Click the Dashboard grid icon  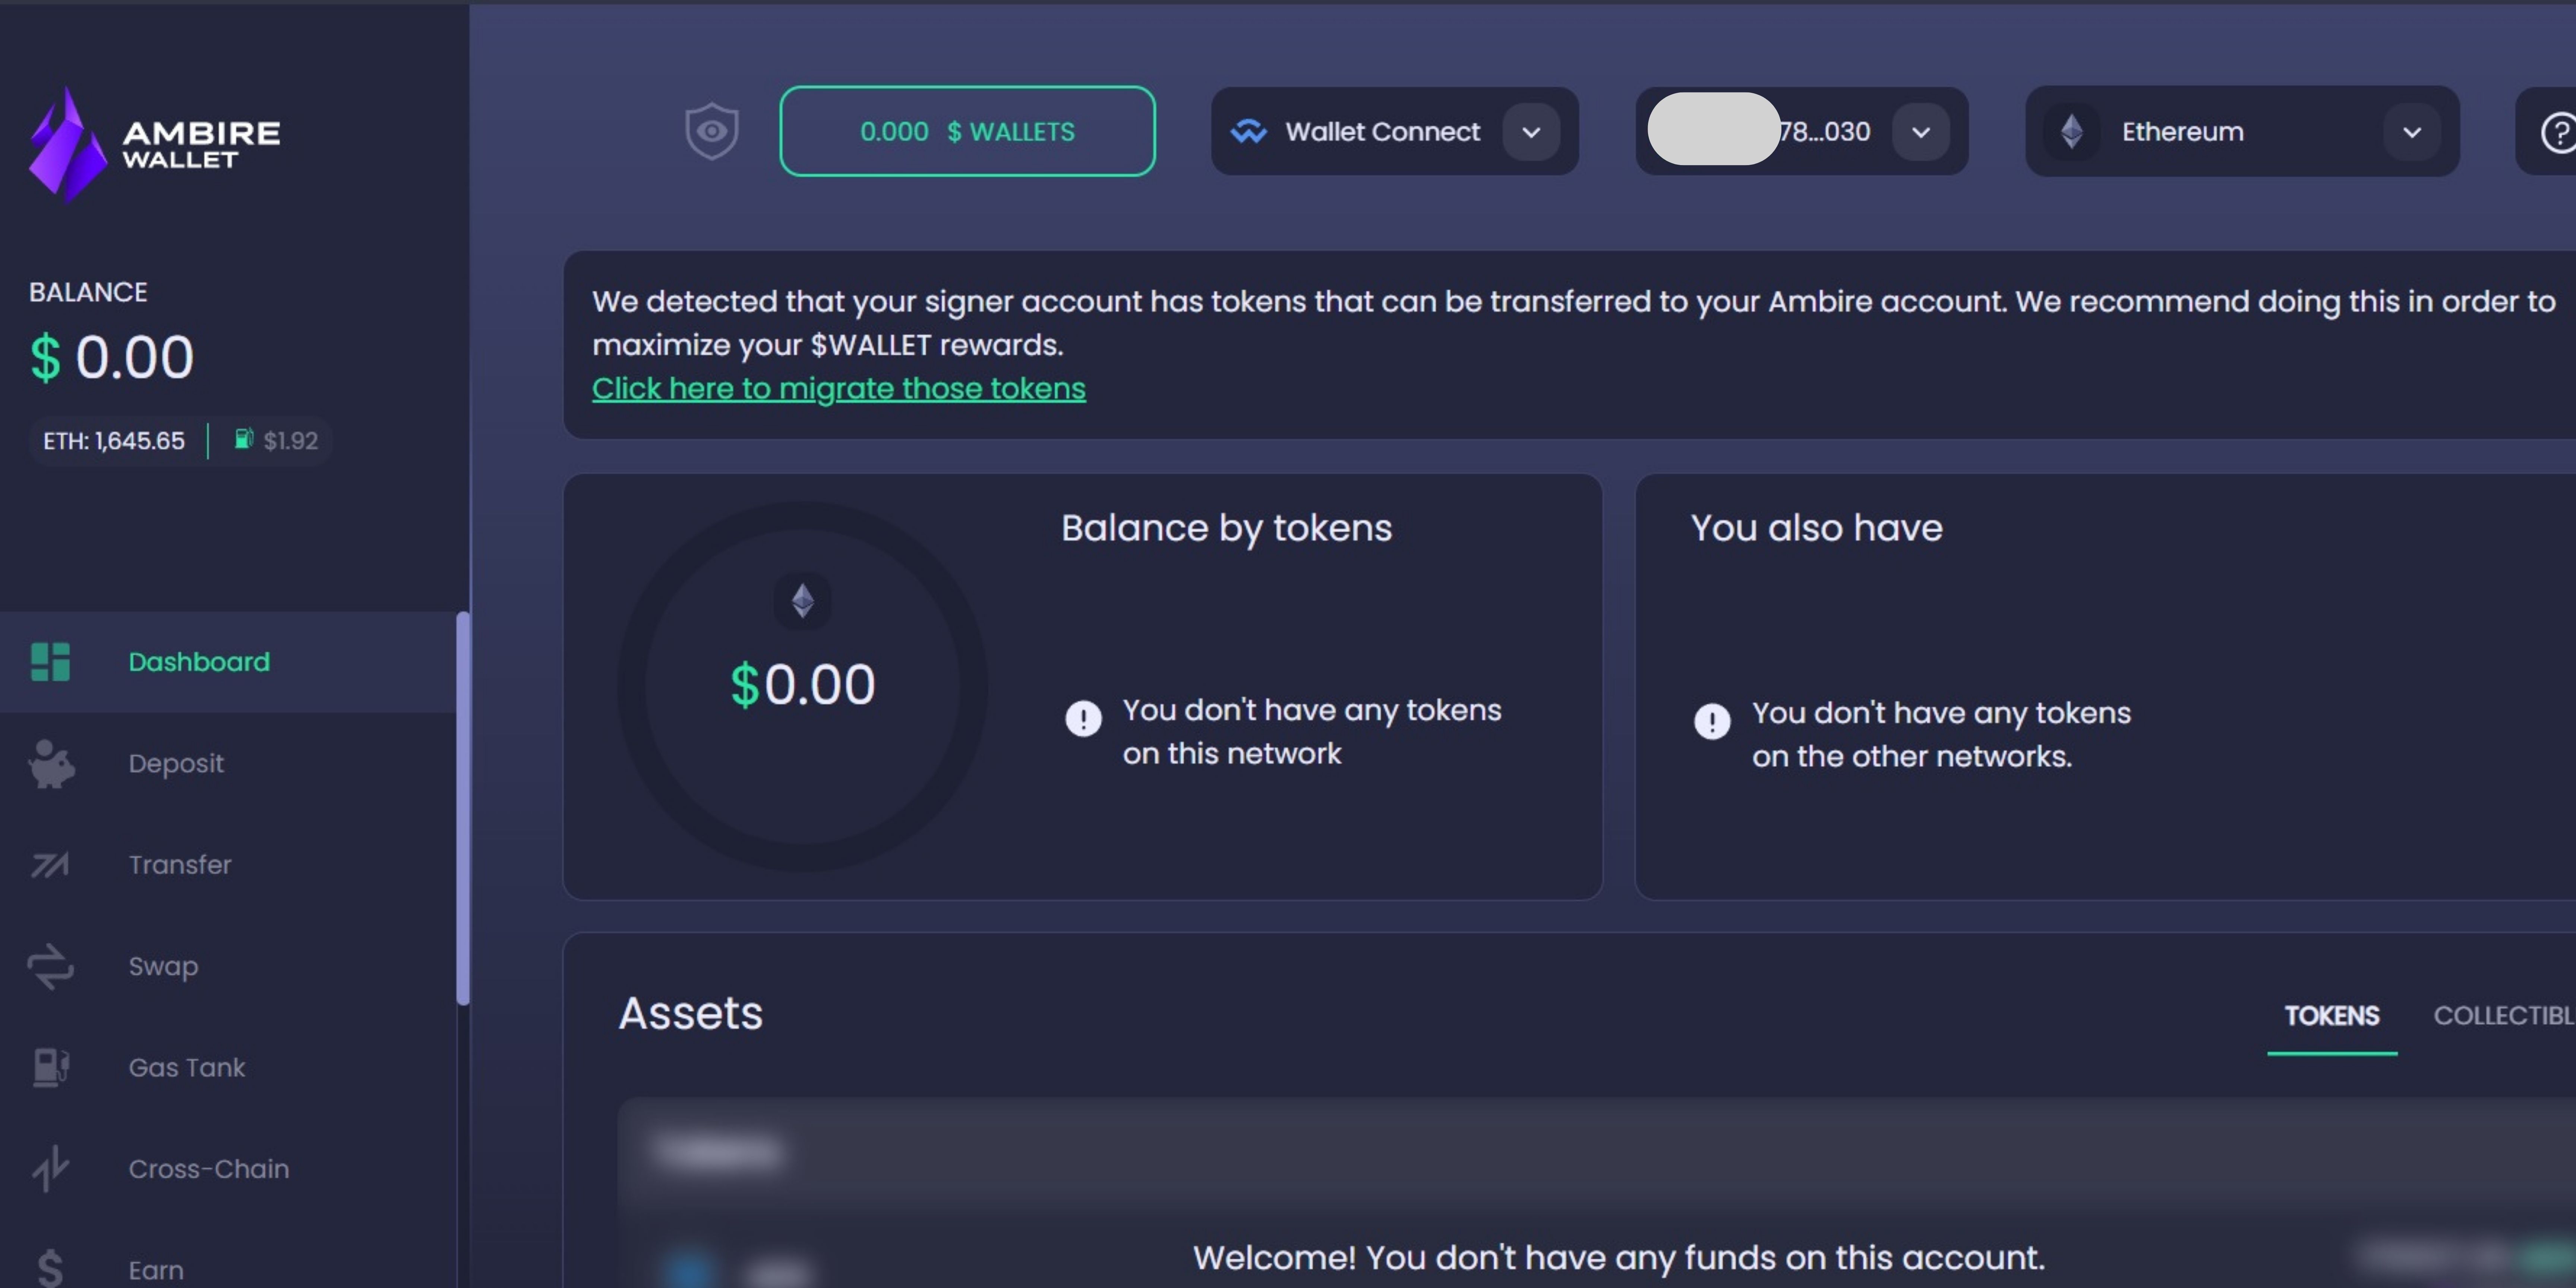coord(50,662)
